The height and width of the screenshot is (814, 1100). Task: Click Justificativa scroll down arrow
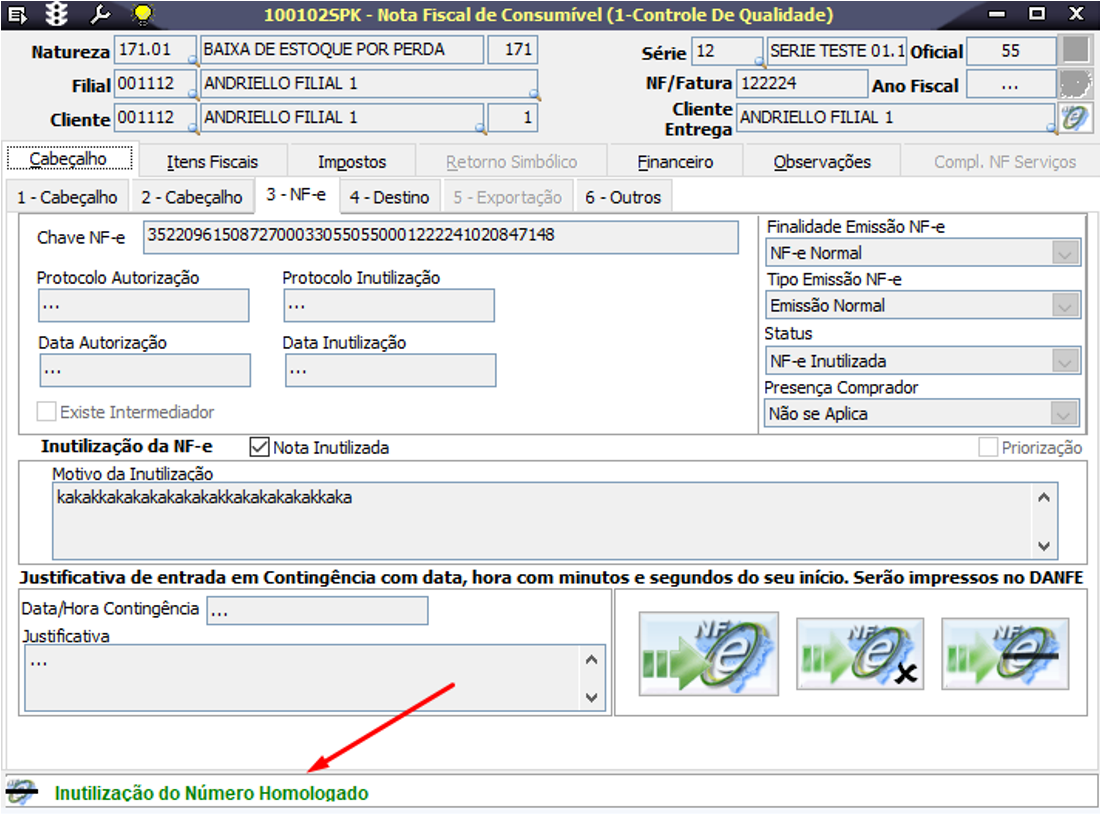(x=591, y=697)
